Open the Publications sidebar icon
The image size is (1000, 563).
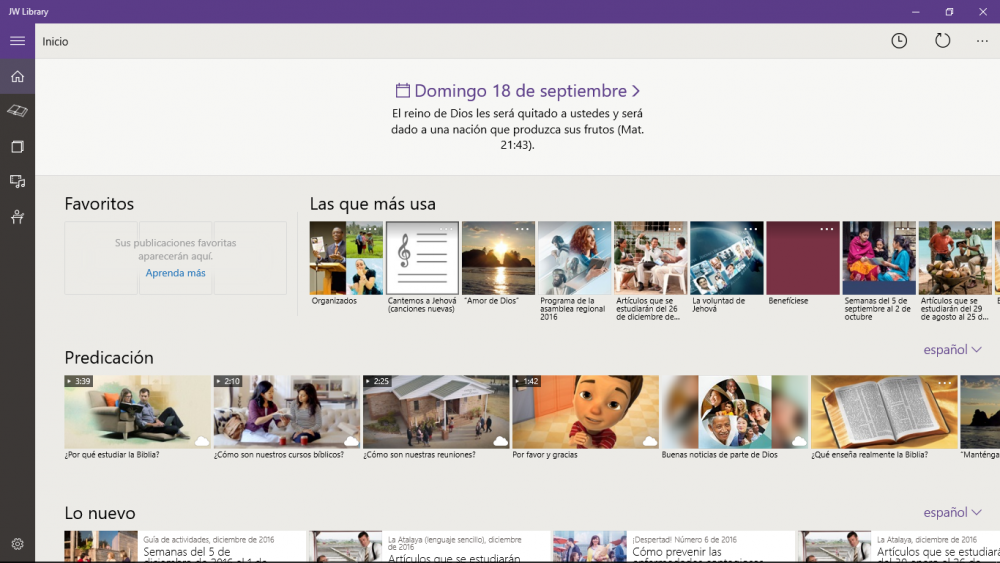(17, 146)
